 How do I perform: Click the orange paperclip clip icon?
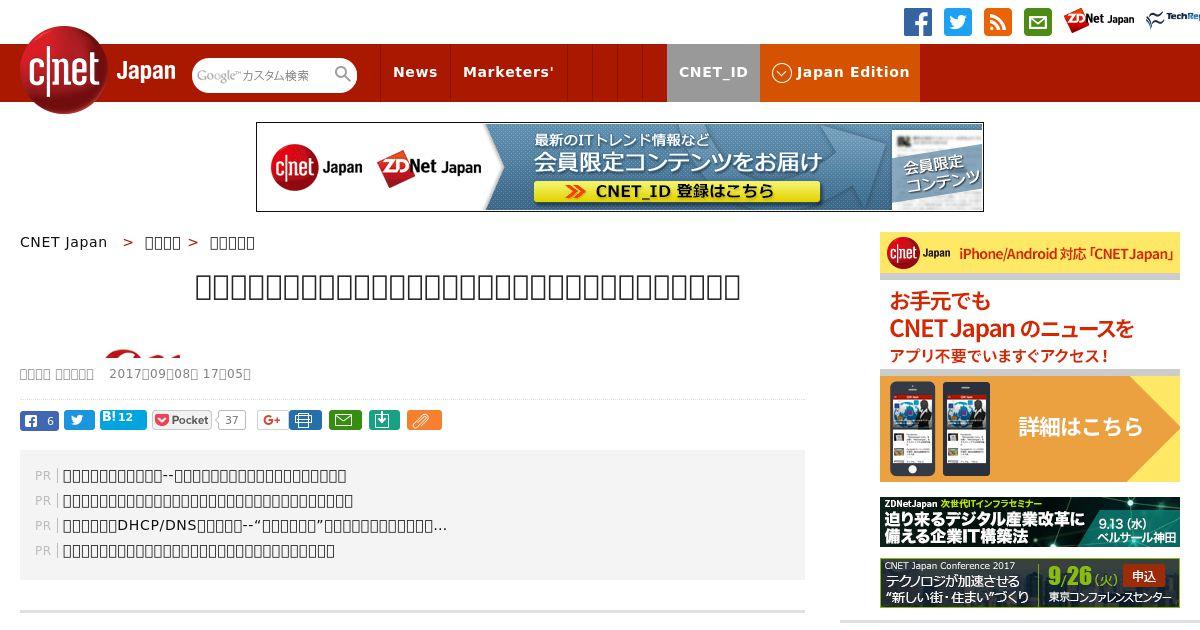tap(424, 420)
